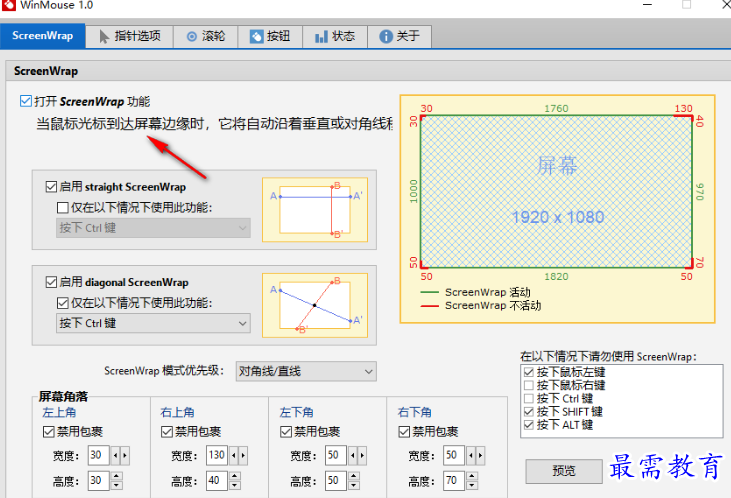
Task: Switch to the ScreenWrap tab
Action: (x=42, y=36)
